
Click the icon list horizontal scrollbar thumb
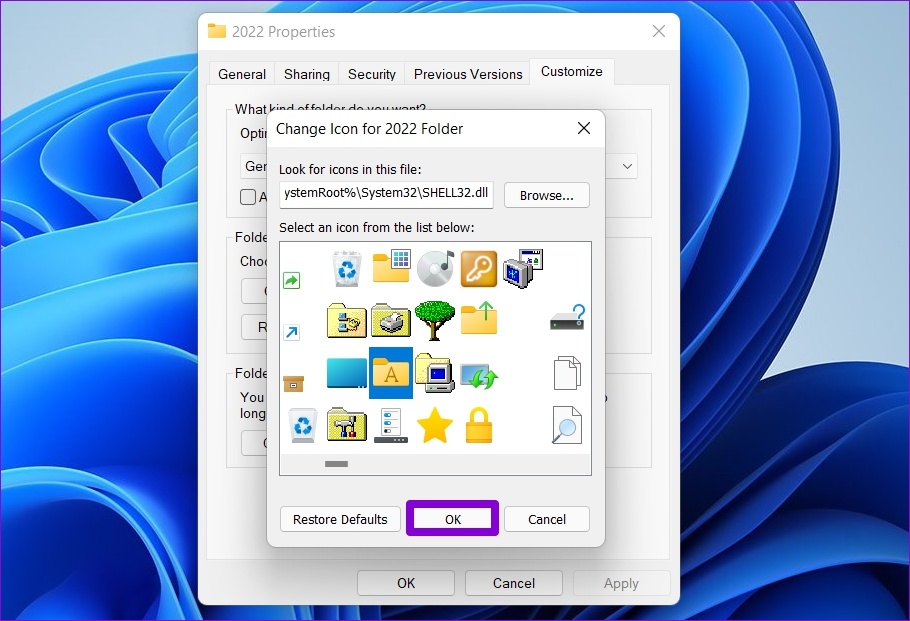coord(337,464)
